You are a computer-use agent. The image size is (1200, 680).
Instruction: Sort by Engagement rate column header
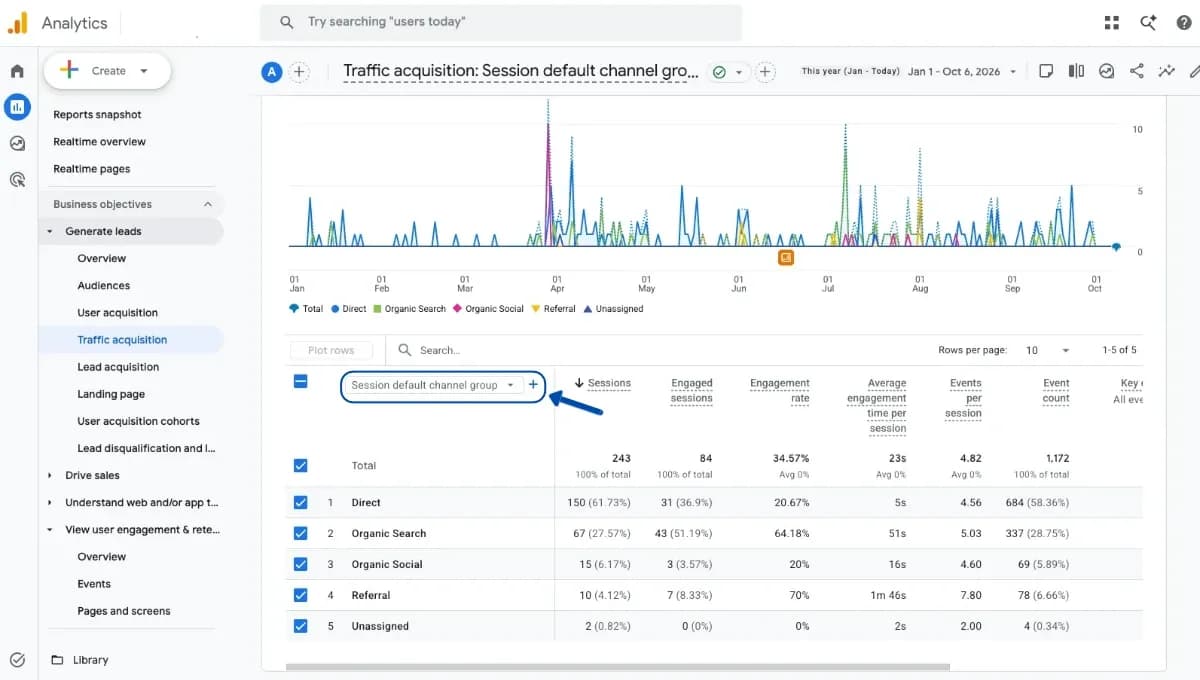click(779, 390)
